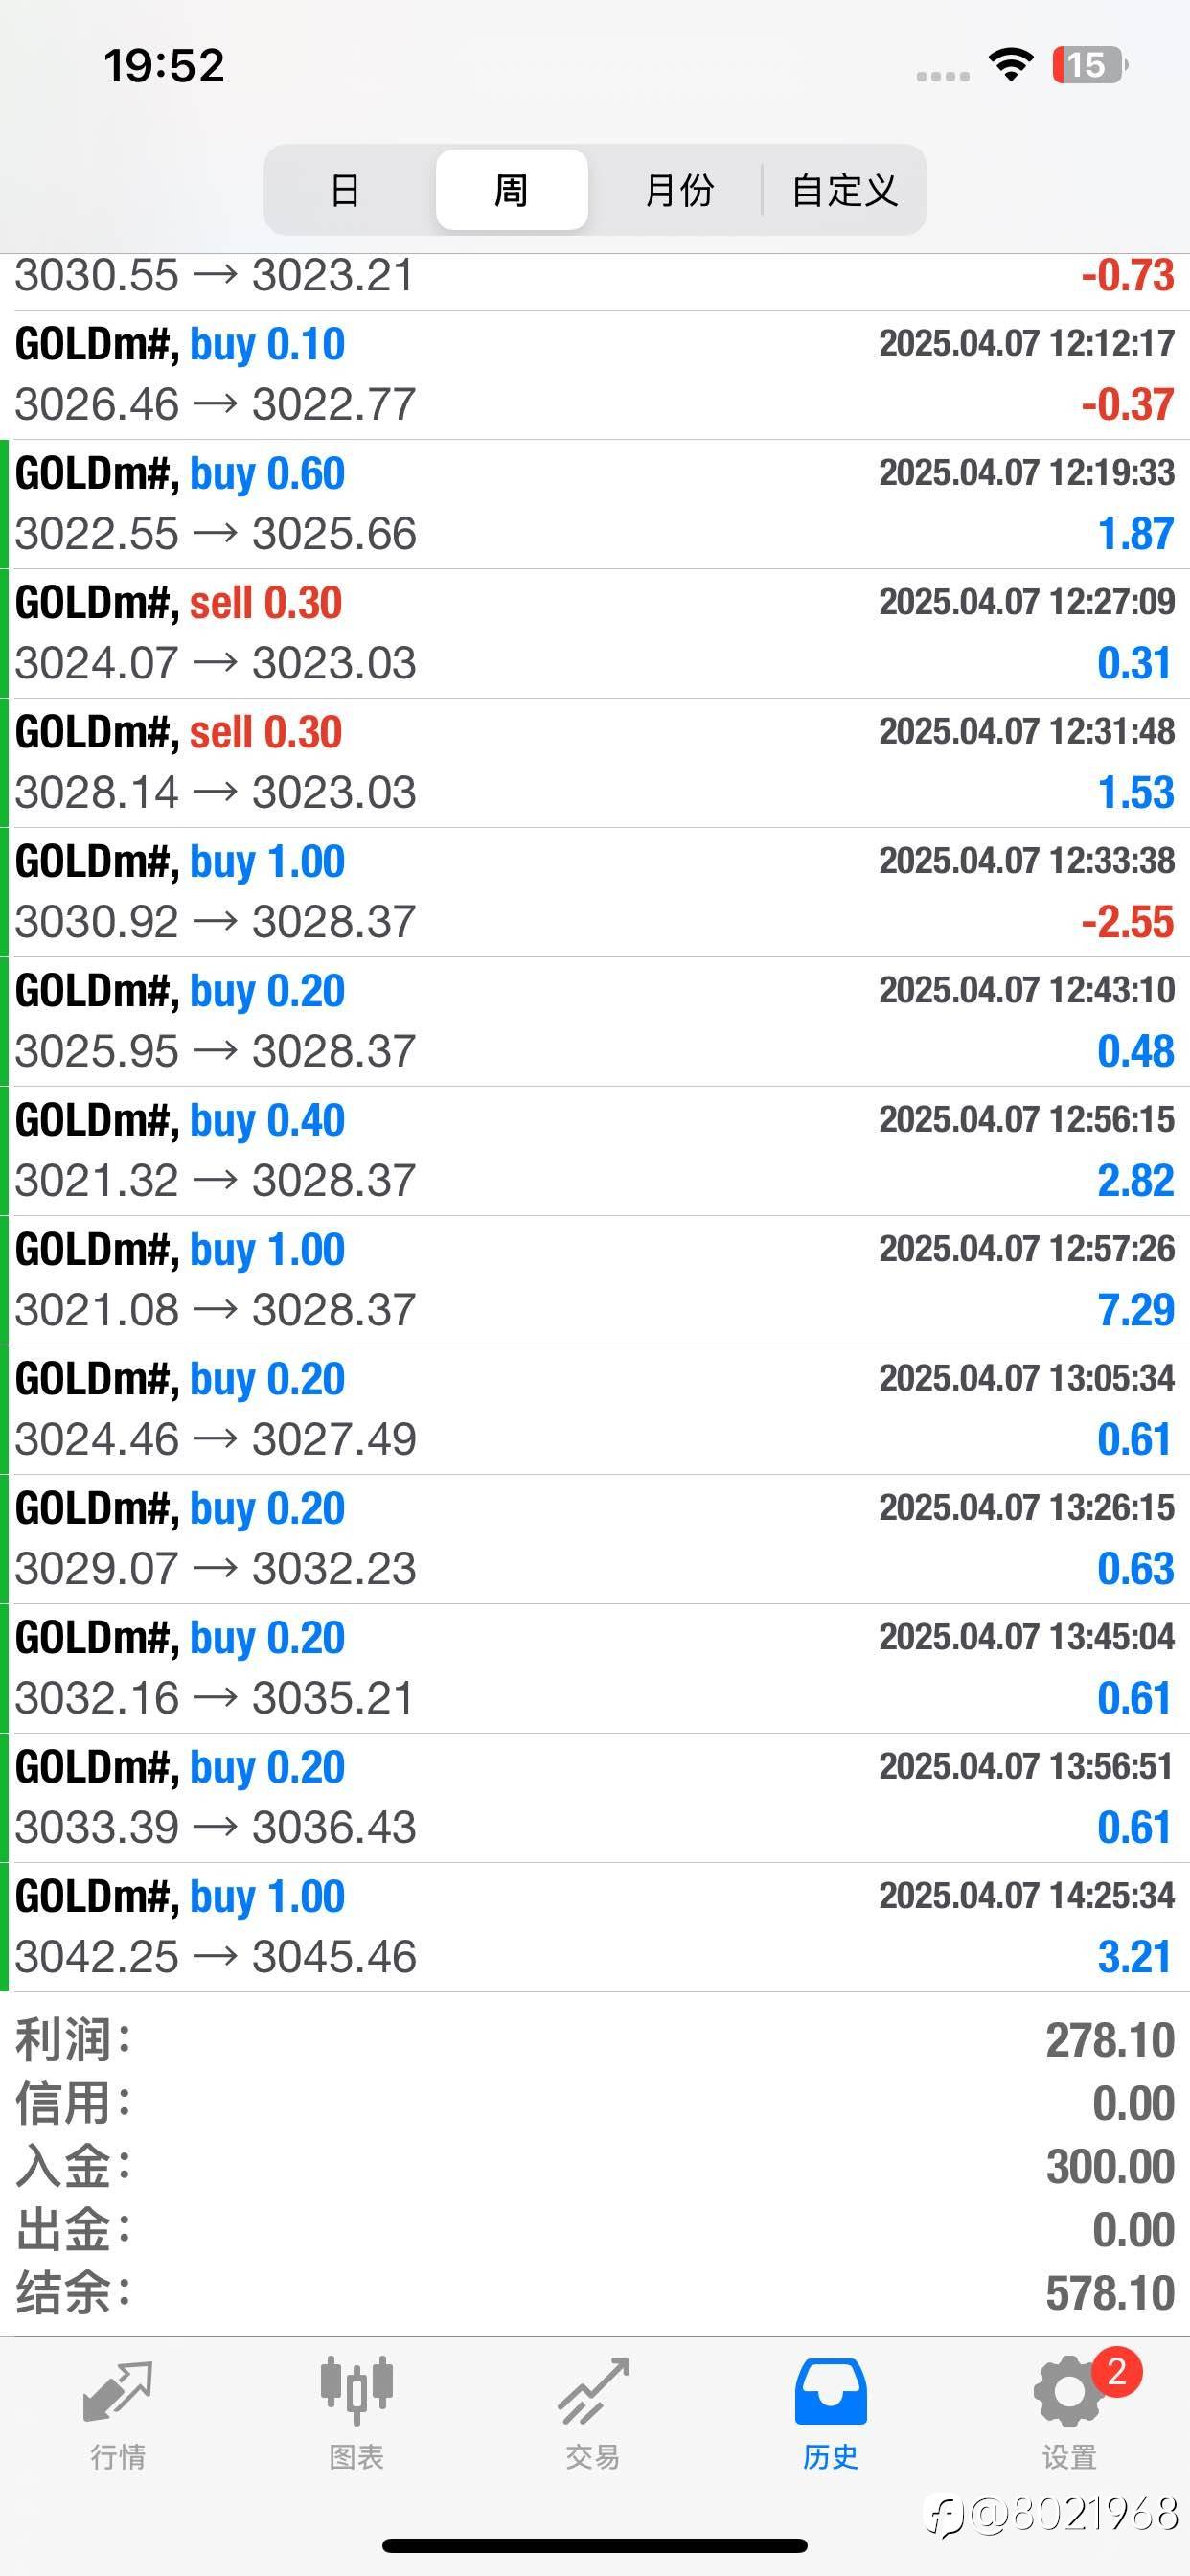Switch to the 月份 month period
Screen dimensions: 1190x2576
point(679,190)
